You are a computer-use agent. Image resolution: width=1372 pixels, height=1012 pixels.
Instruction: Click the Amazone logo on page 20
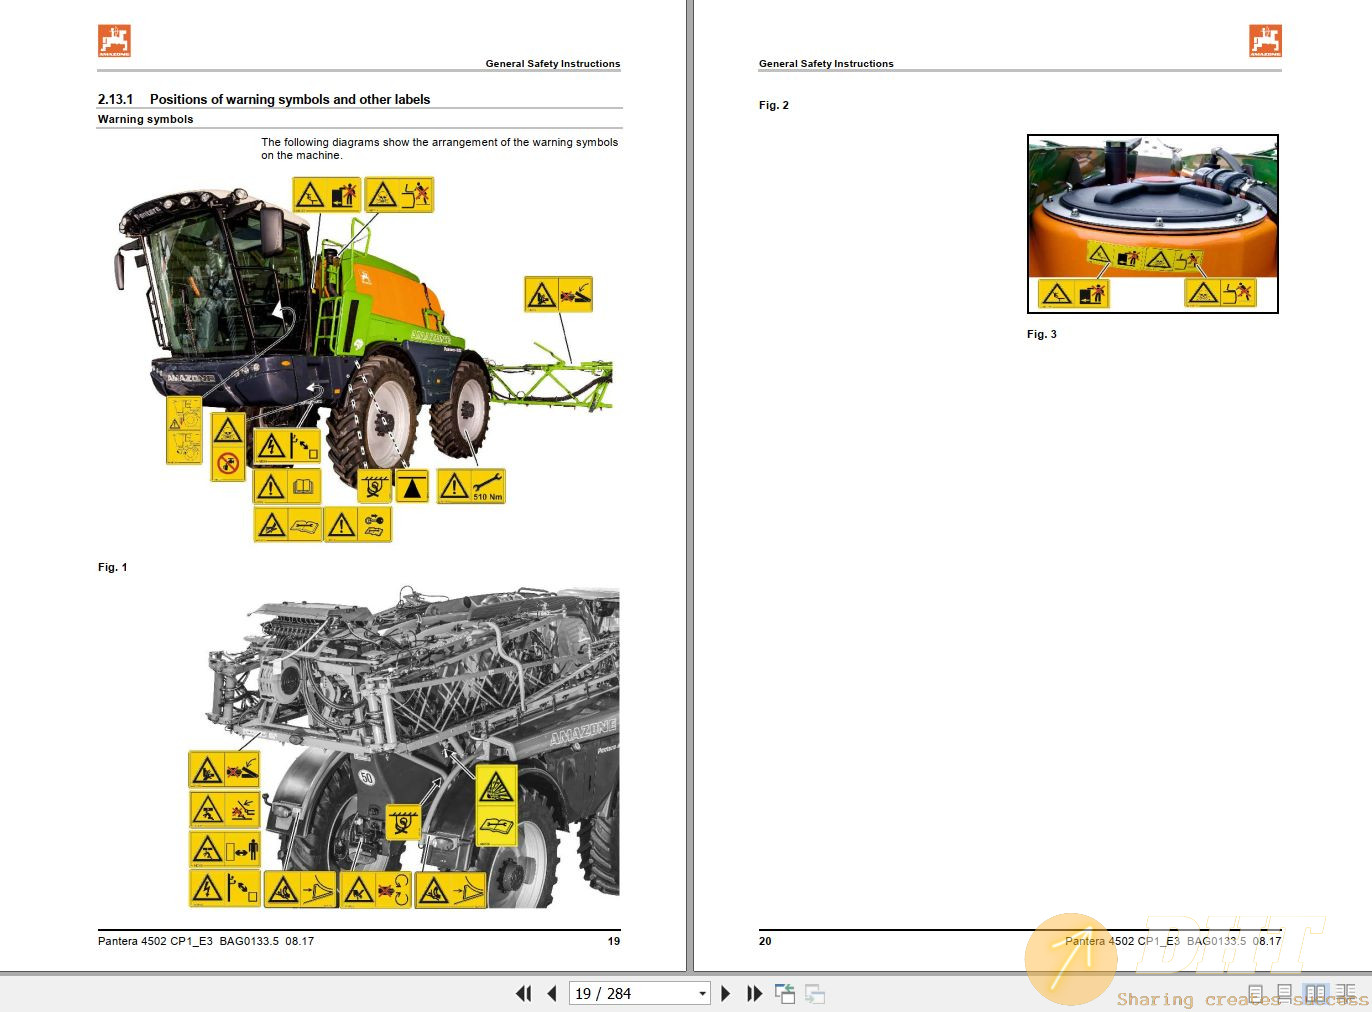[1265, 41]
